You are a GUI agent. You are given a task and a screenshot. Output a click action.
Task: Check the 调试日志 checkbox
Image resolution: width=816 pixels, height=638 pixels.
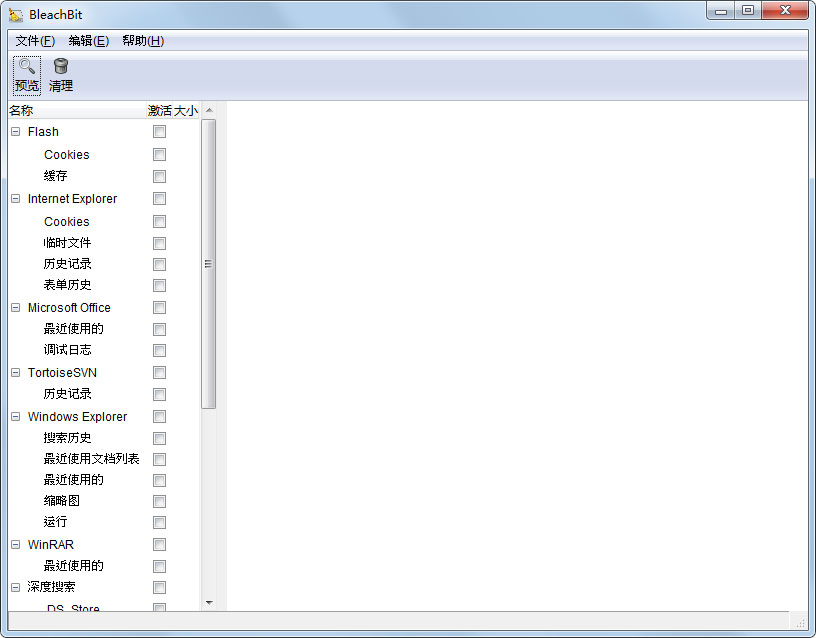tap(159, 350)
